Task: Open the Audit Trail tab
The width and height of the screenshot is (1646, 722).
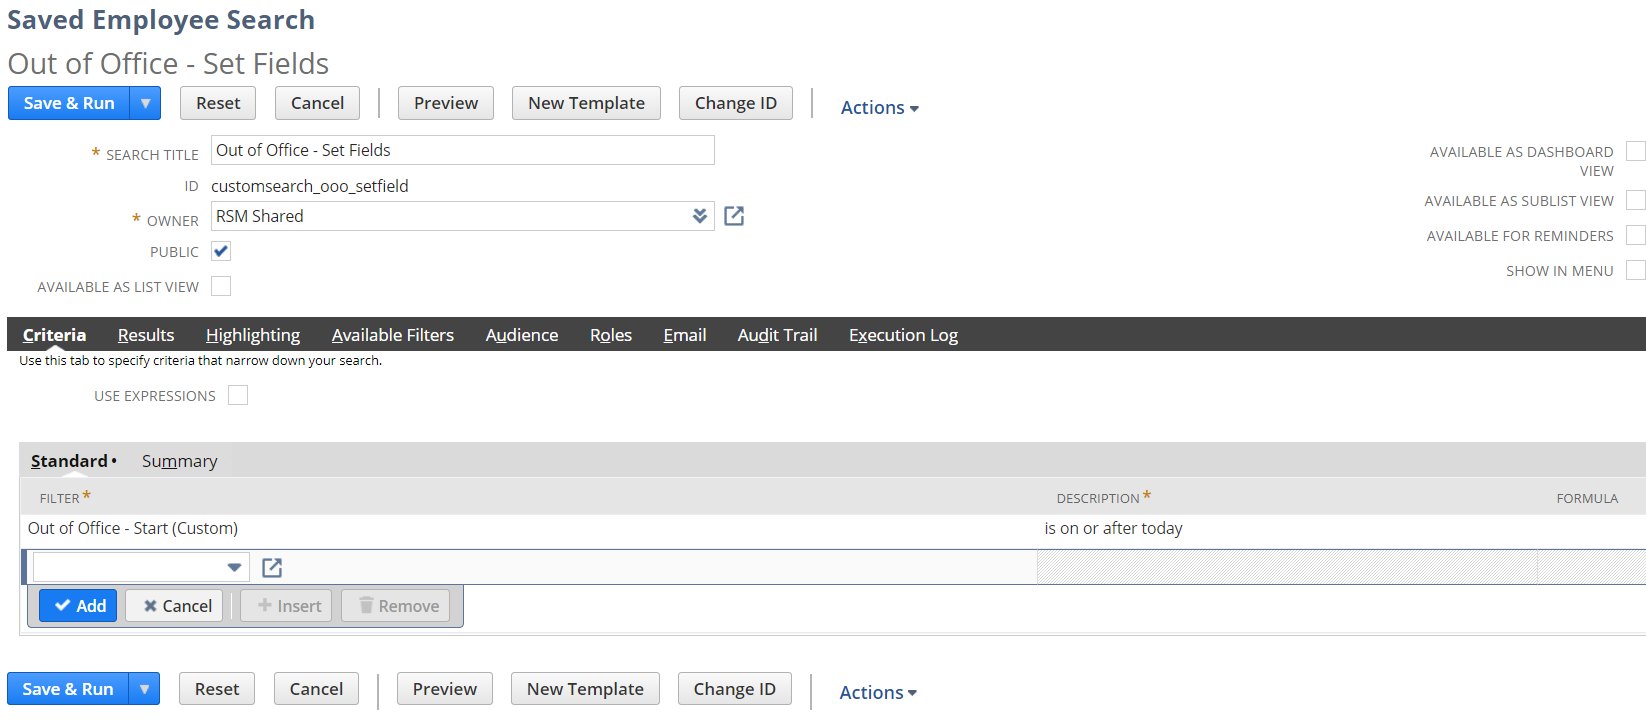Action: (777, 335)
